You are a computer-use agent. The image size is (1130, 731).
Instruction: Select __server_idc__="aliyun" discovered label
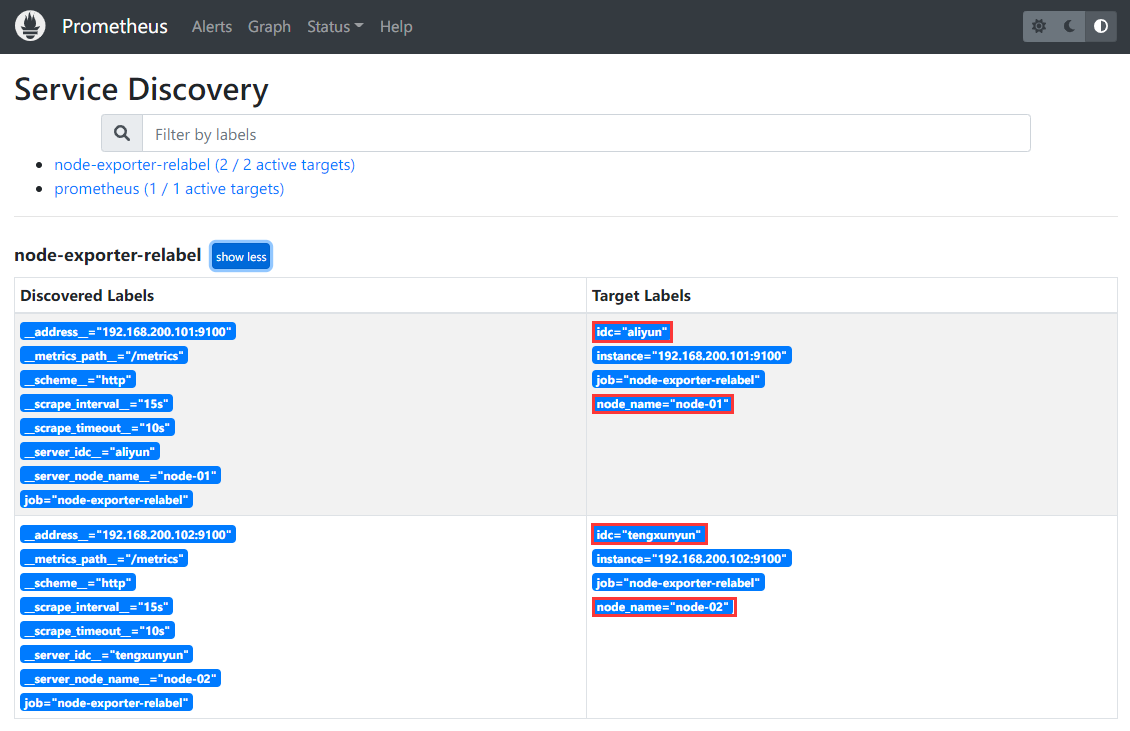[90, 452]
